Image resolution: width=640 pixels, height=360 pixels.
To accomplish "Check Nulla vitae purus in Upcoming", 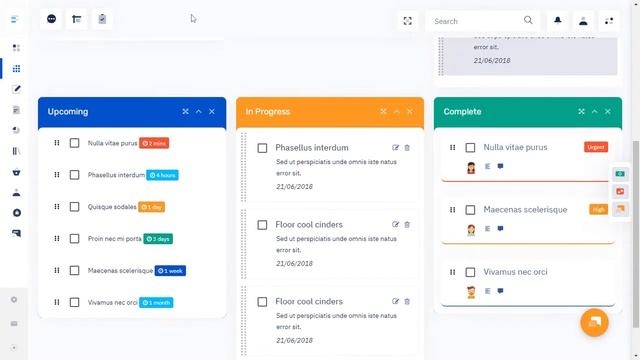I will point(74,143).
